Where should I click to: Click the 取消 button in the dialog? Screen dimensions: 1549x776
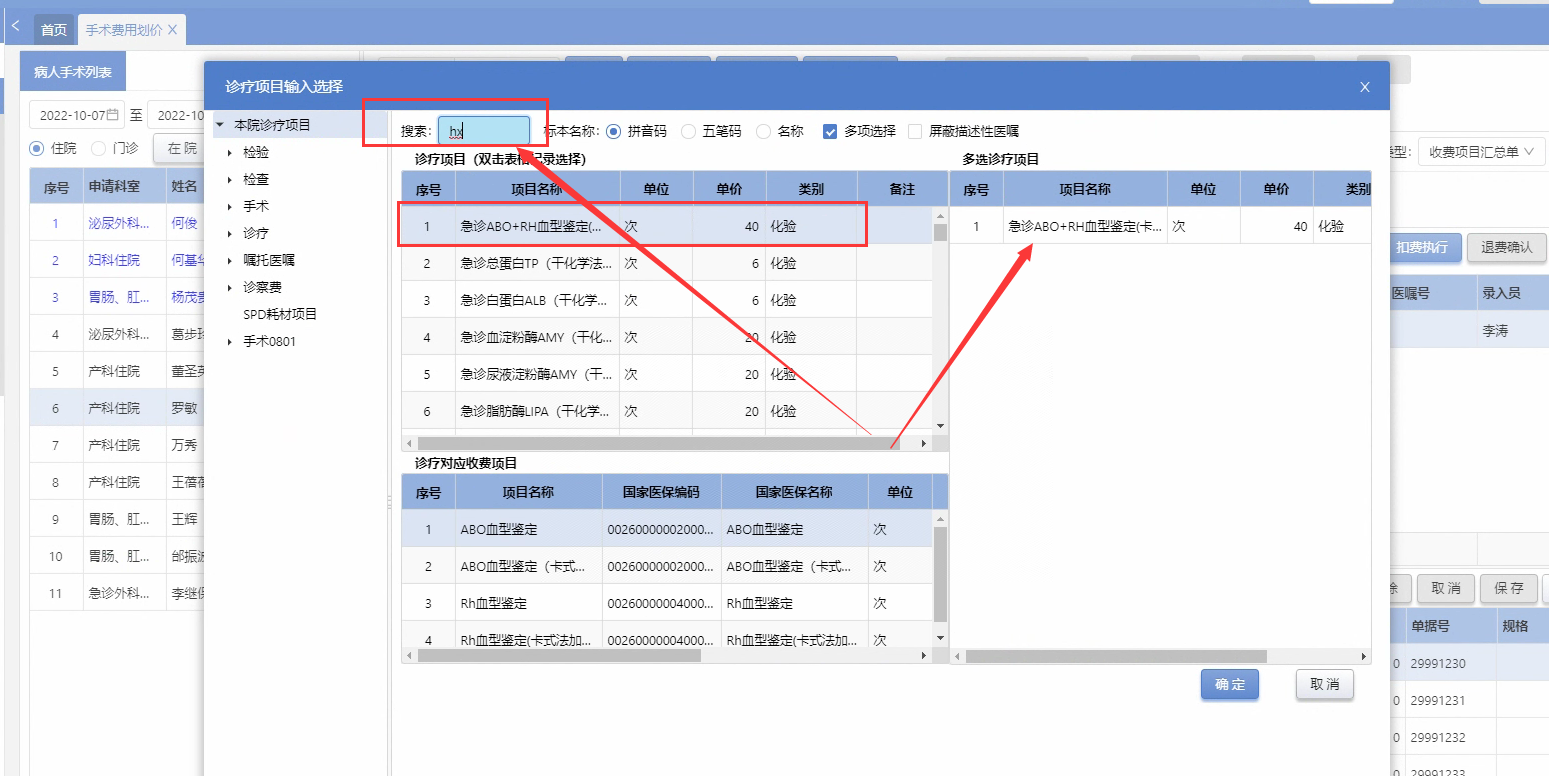1325,685
